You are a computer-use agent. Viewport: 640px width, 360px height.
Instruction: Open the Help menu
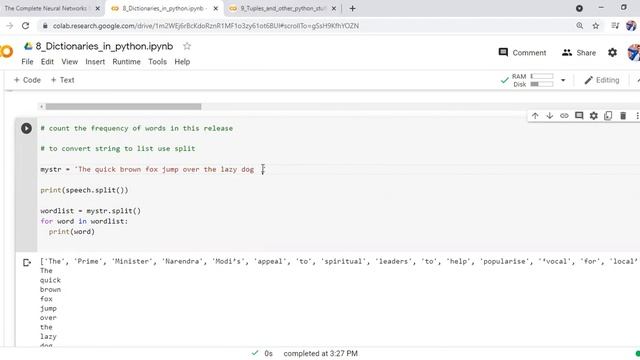182,62
